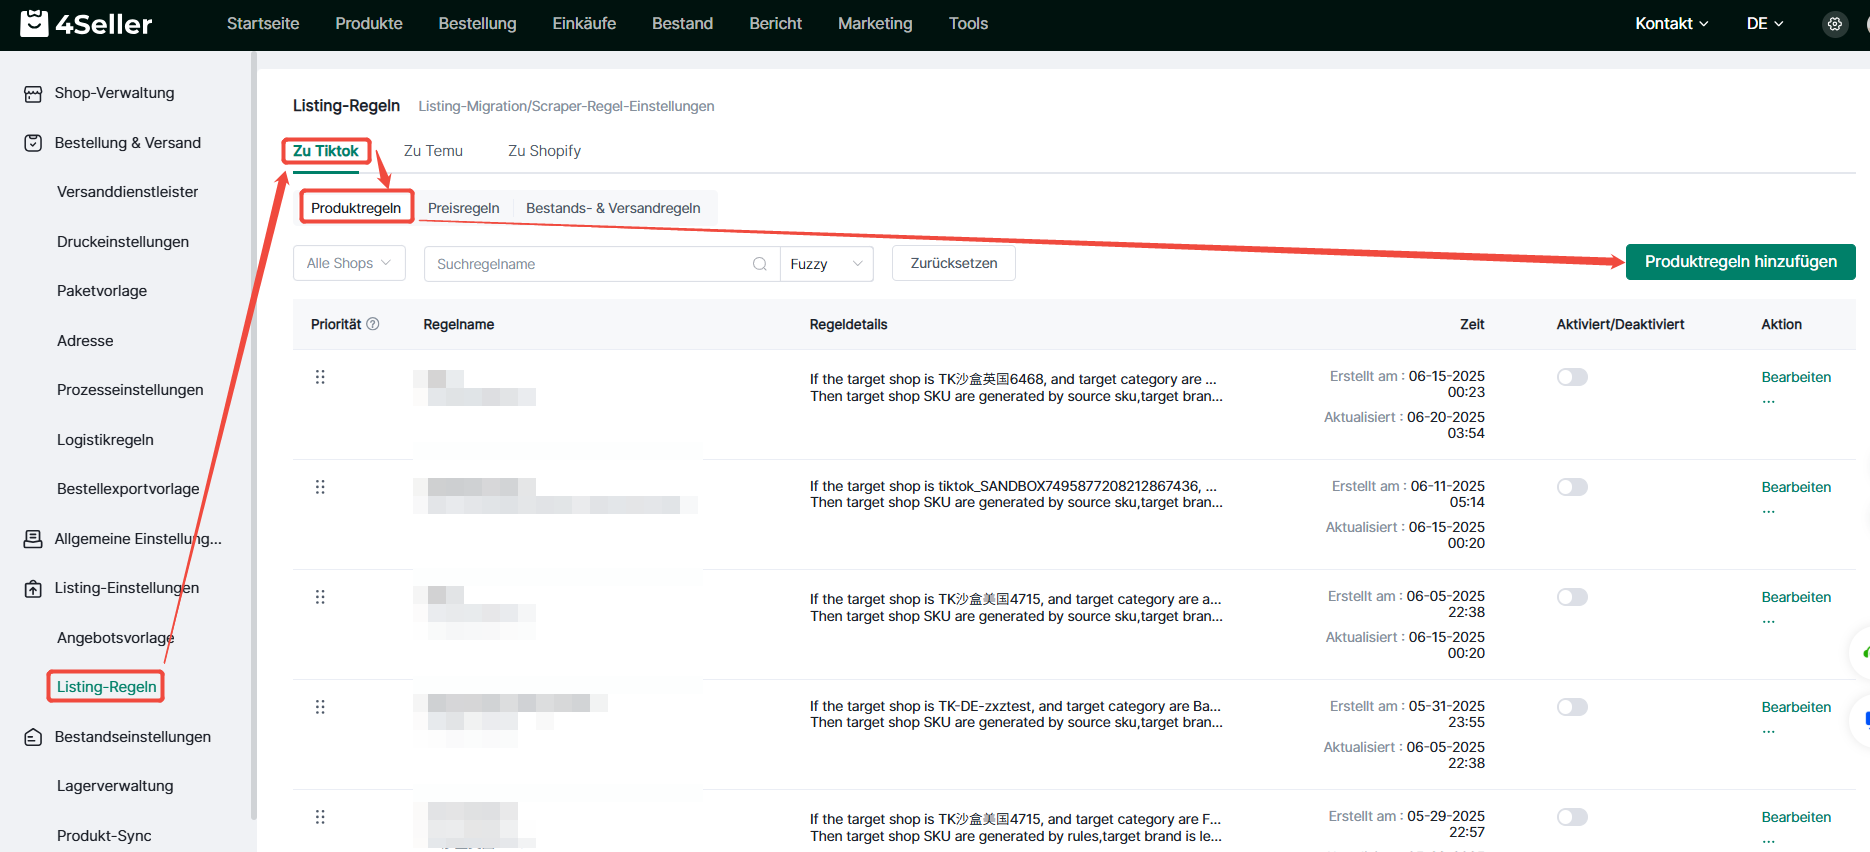Image resolution: width=1870 pixels, height=852 pixels.
Task: Open the DE language dropdown
Action: click(x=1765, y=24)
